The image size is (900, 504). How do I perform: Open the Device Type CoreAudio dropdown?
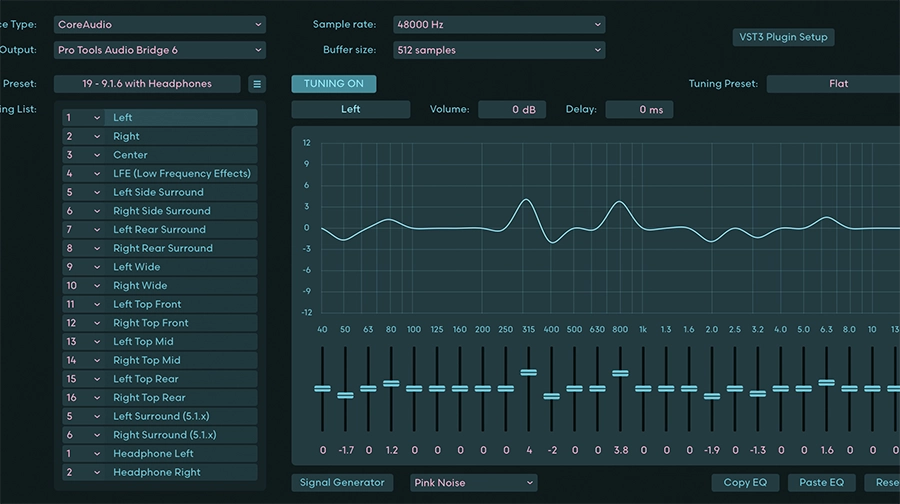pos(159,24)
